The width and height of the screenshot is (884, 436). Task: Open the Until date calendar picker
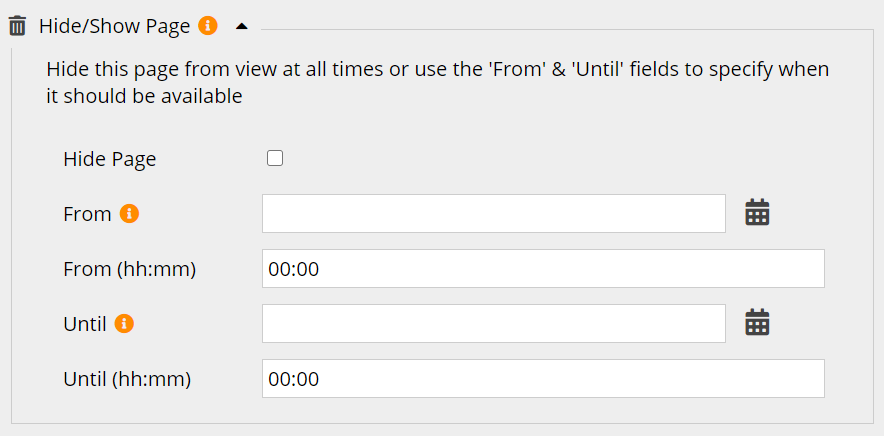click(x=757, y=322)
